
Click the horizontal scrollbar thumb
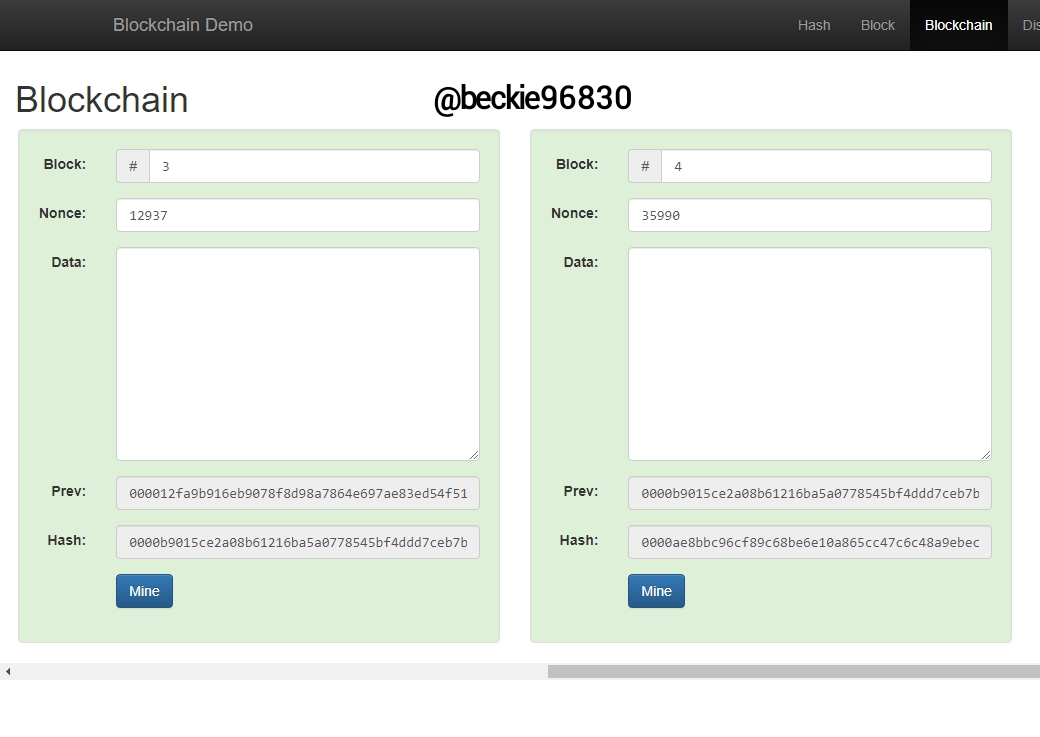tap(793, 671)
